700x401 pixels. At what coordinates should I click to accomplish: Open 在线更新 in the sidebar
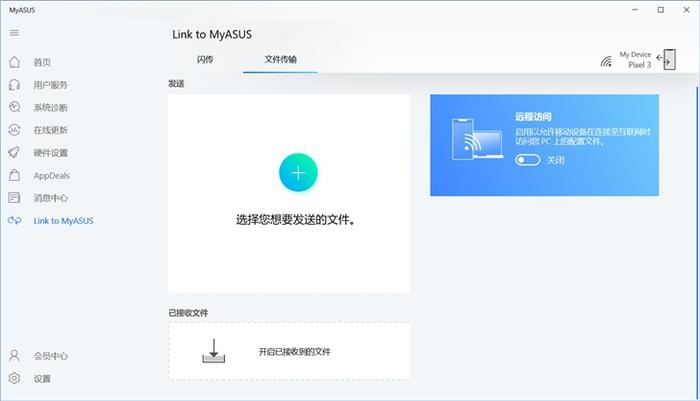click(x=50, y=130)
